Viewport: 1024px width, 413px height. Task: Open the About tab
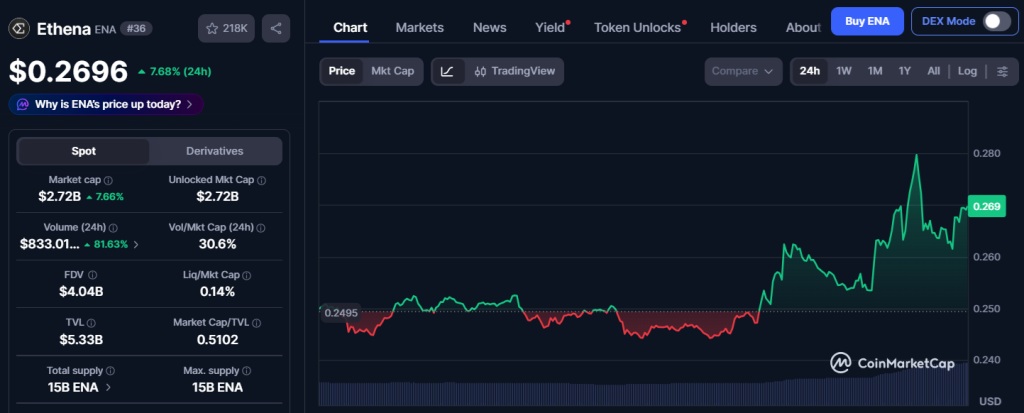tap(803, 27)
